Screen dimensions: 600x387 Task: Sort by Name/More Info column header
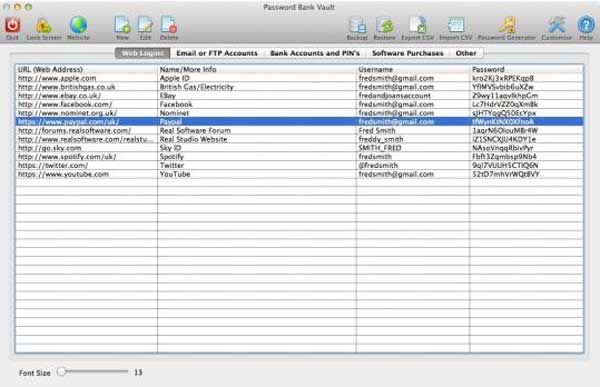click(x=257, y=69)
